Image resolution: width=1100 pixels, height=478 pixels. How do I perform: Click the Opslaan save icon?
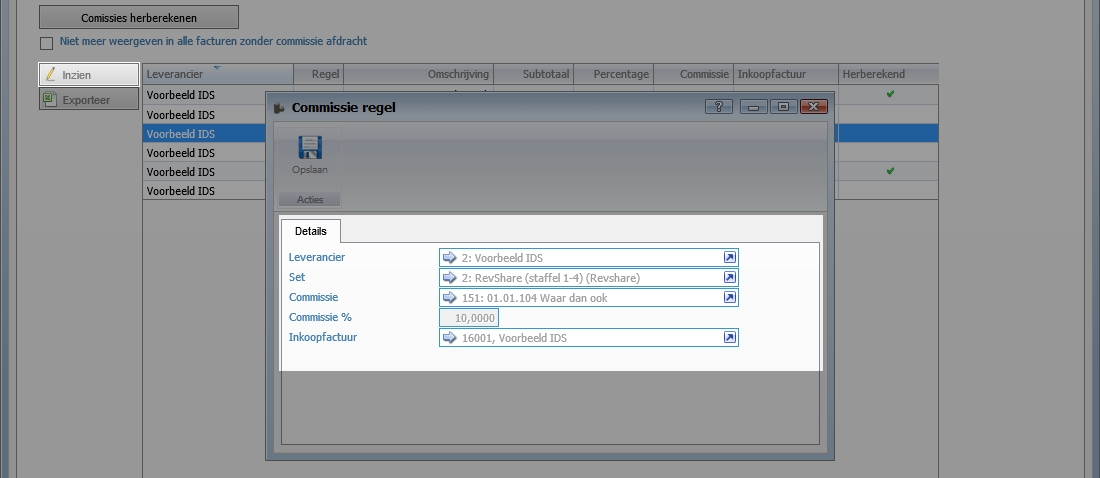(x=311, y=150)
